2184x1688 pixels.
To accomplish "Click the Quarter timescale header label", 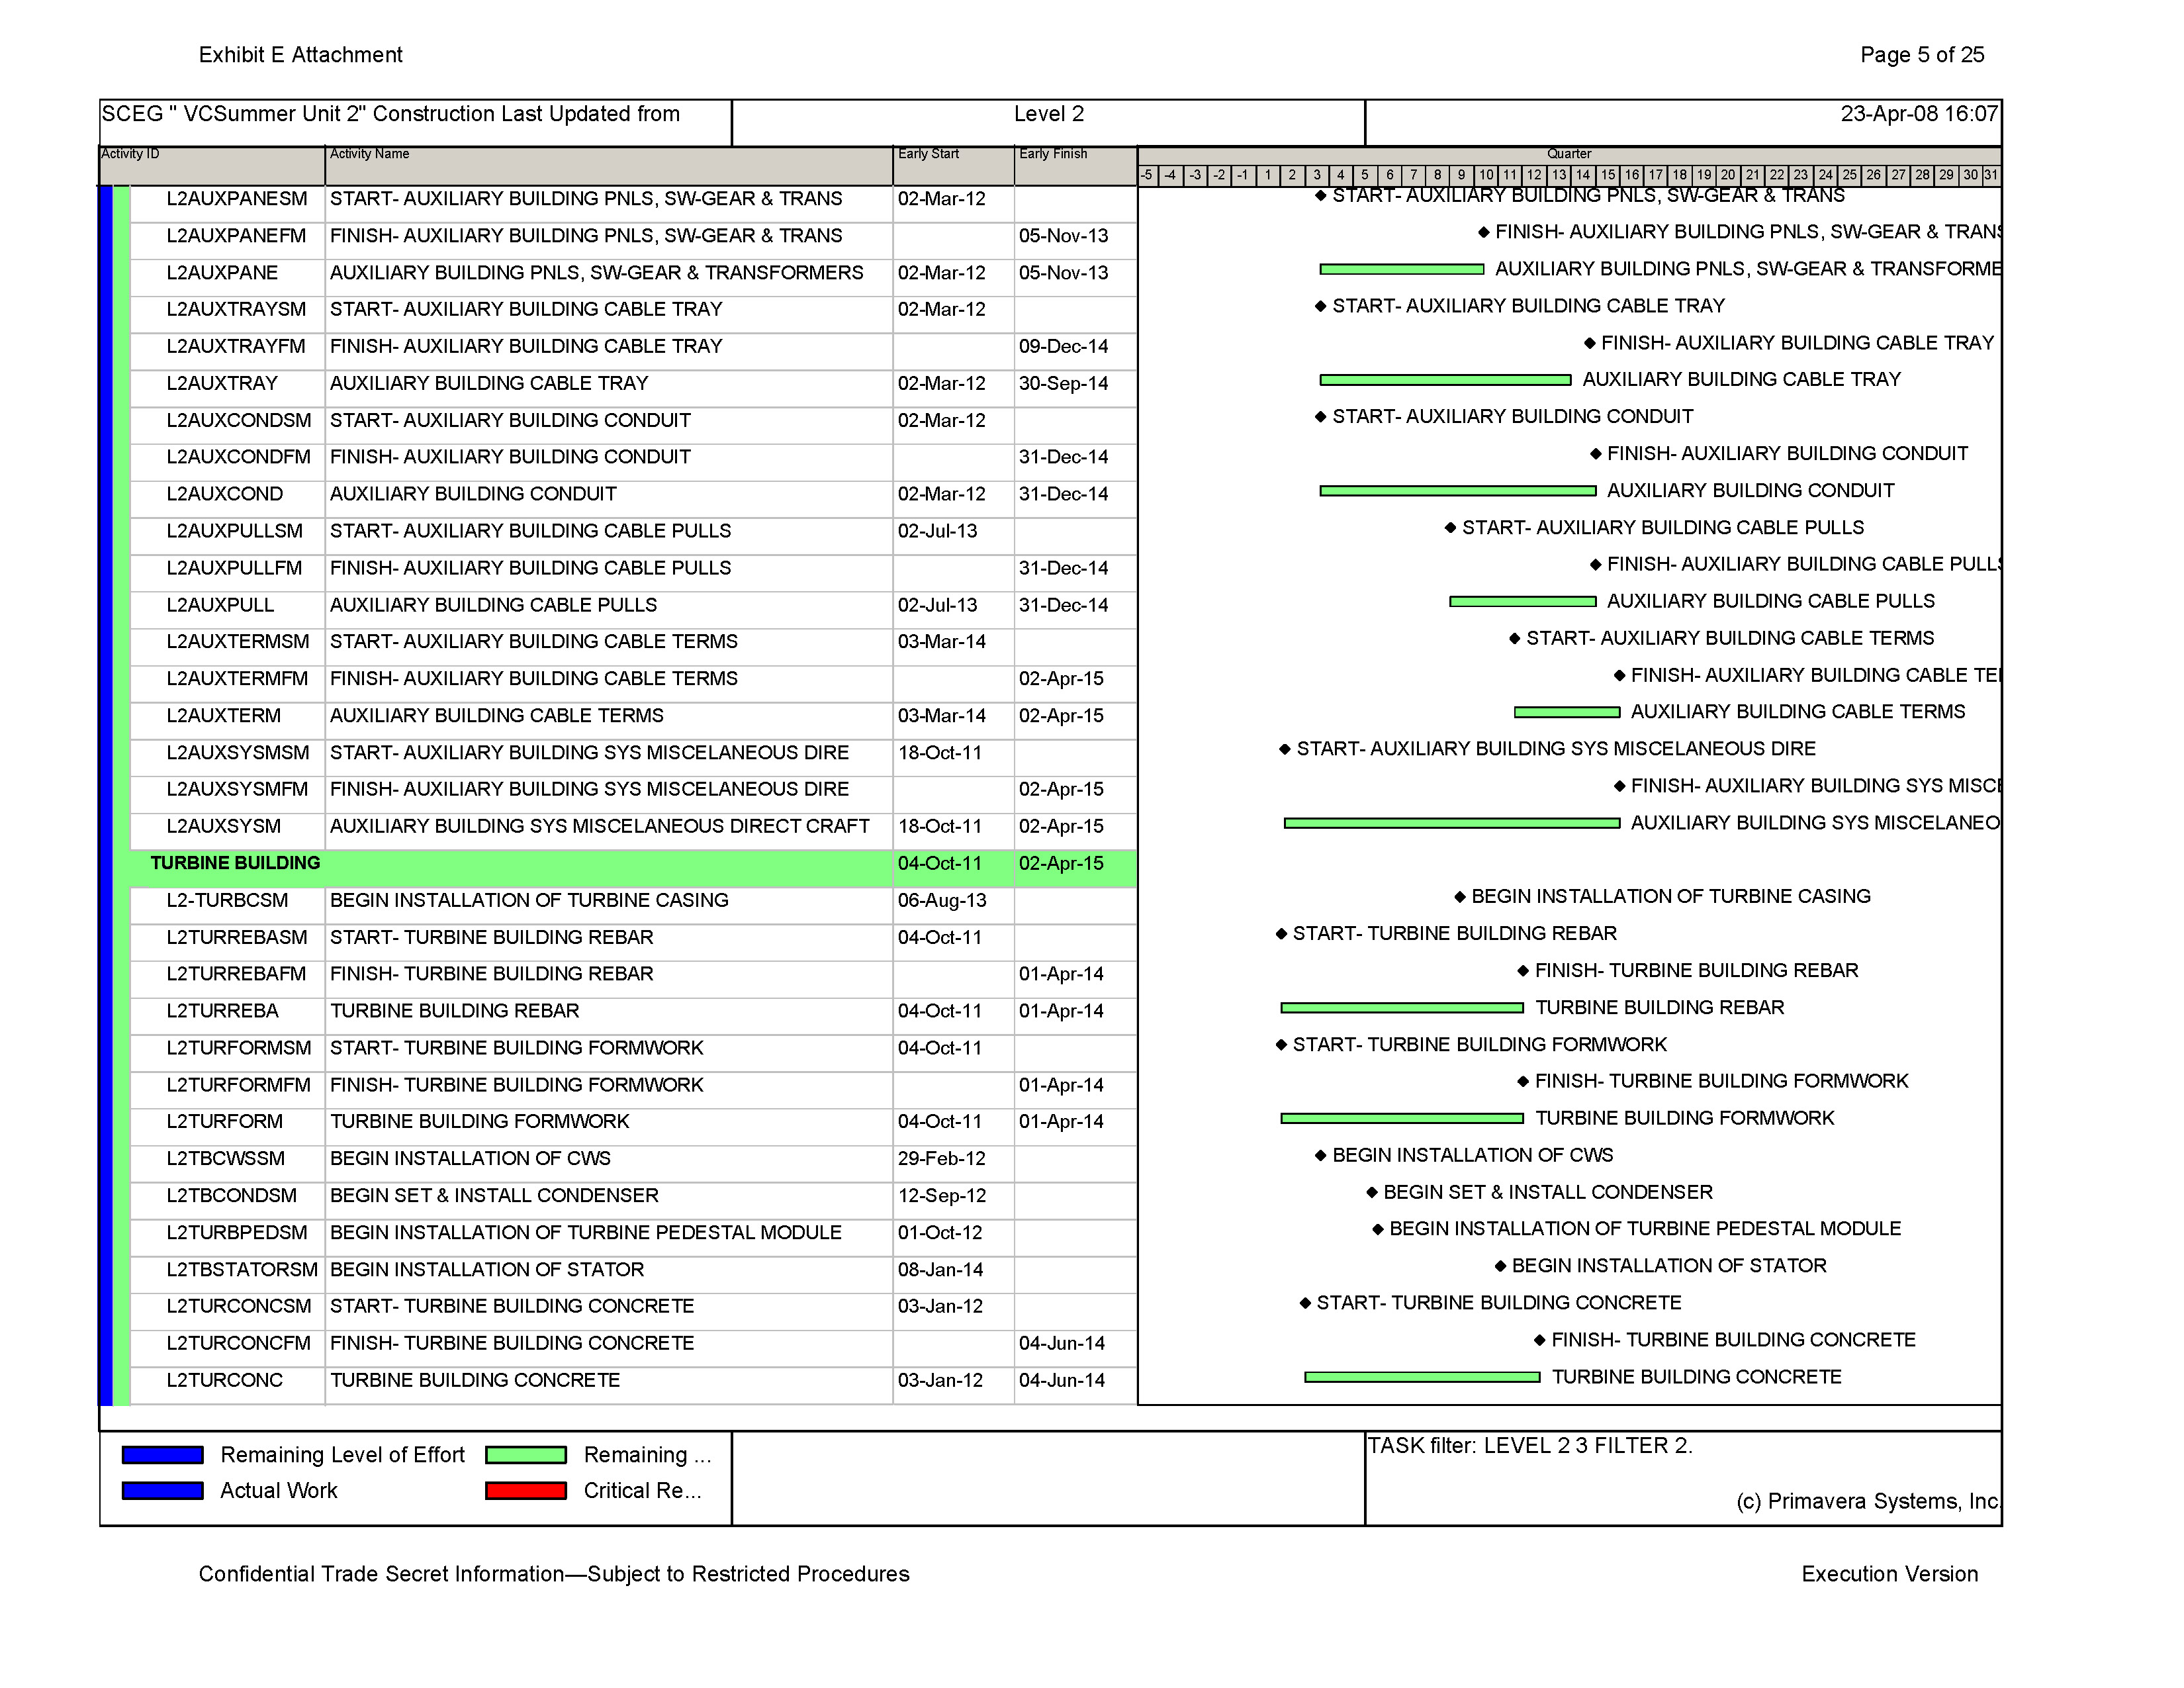I will 1569,154.
